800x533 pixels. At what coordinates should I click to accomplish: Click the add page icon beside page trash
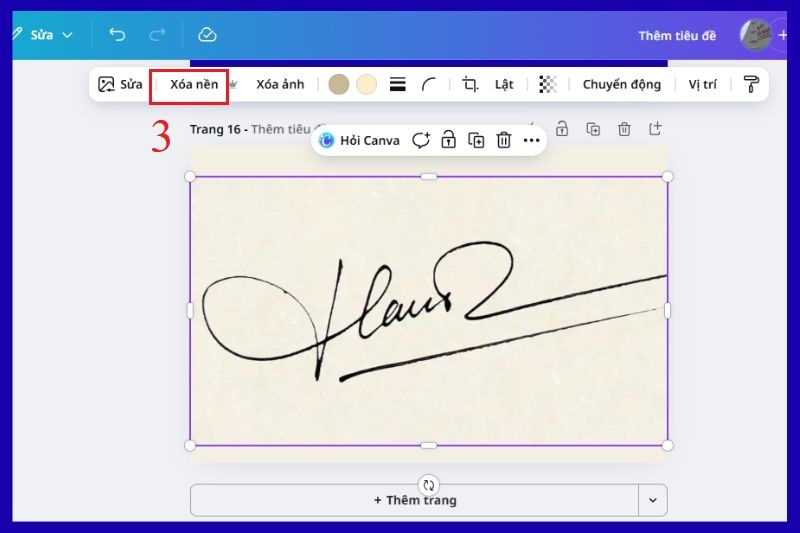tap(655, 129)
